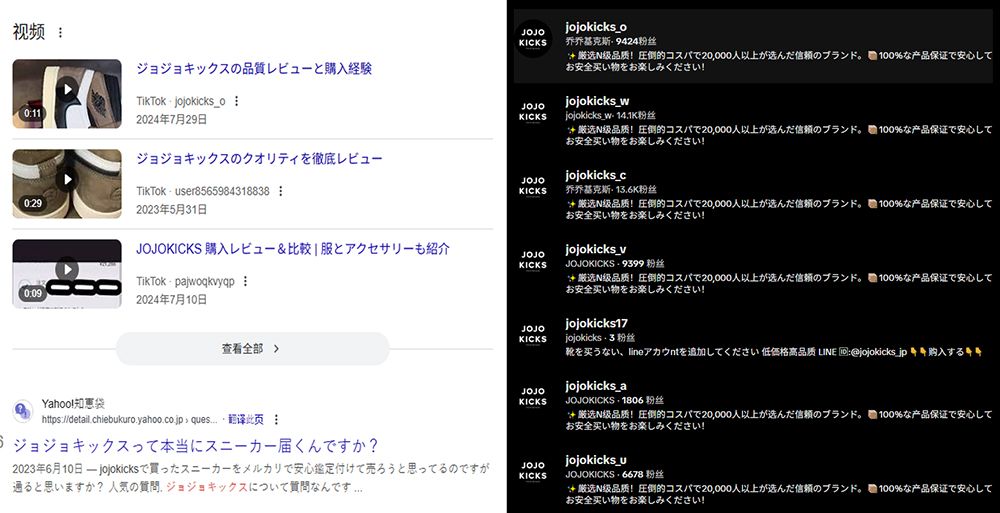Open options menu next to jojokicks_o source
Screen dimensions: 1000x513
[x=237, y=101]
